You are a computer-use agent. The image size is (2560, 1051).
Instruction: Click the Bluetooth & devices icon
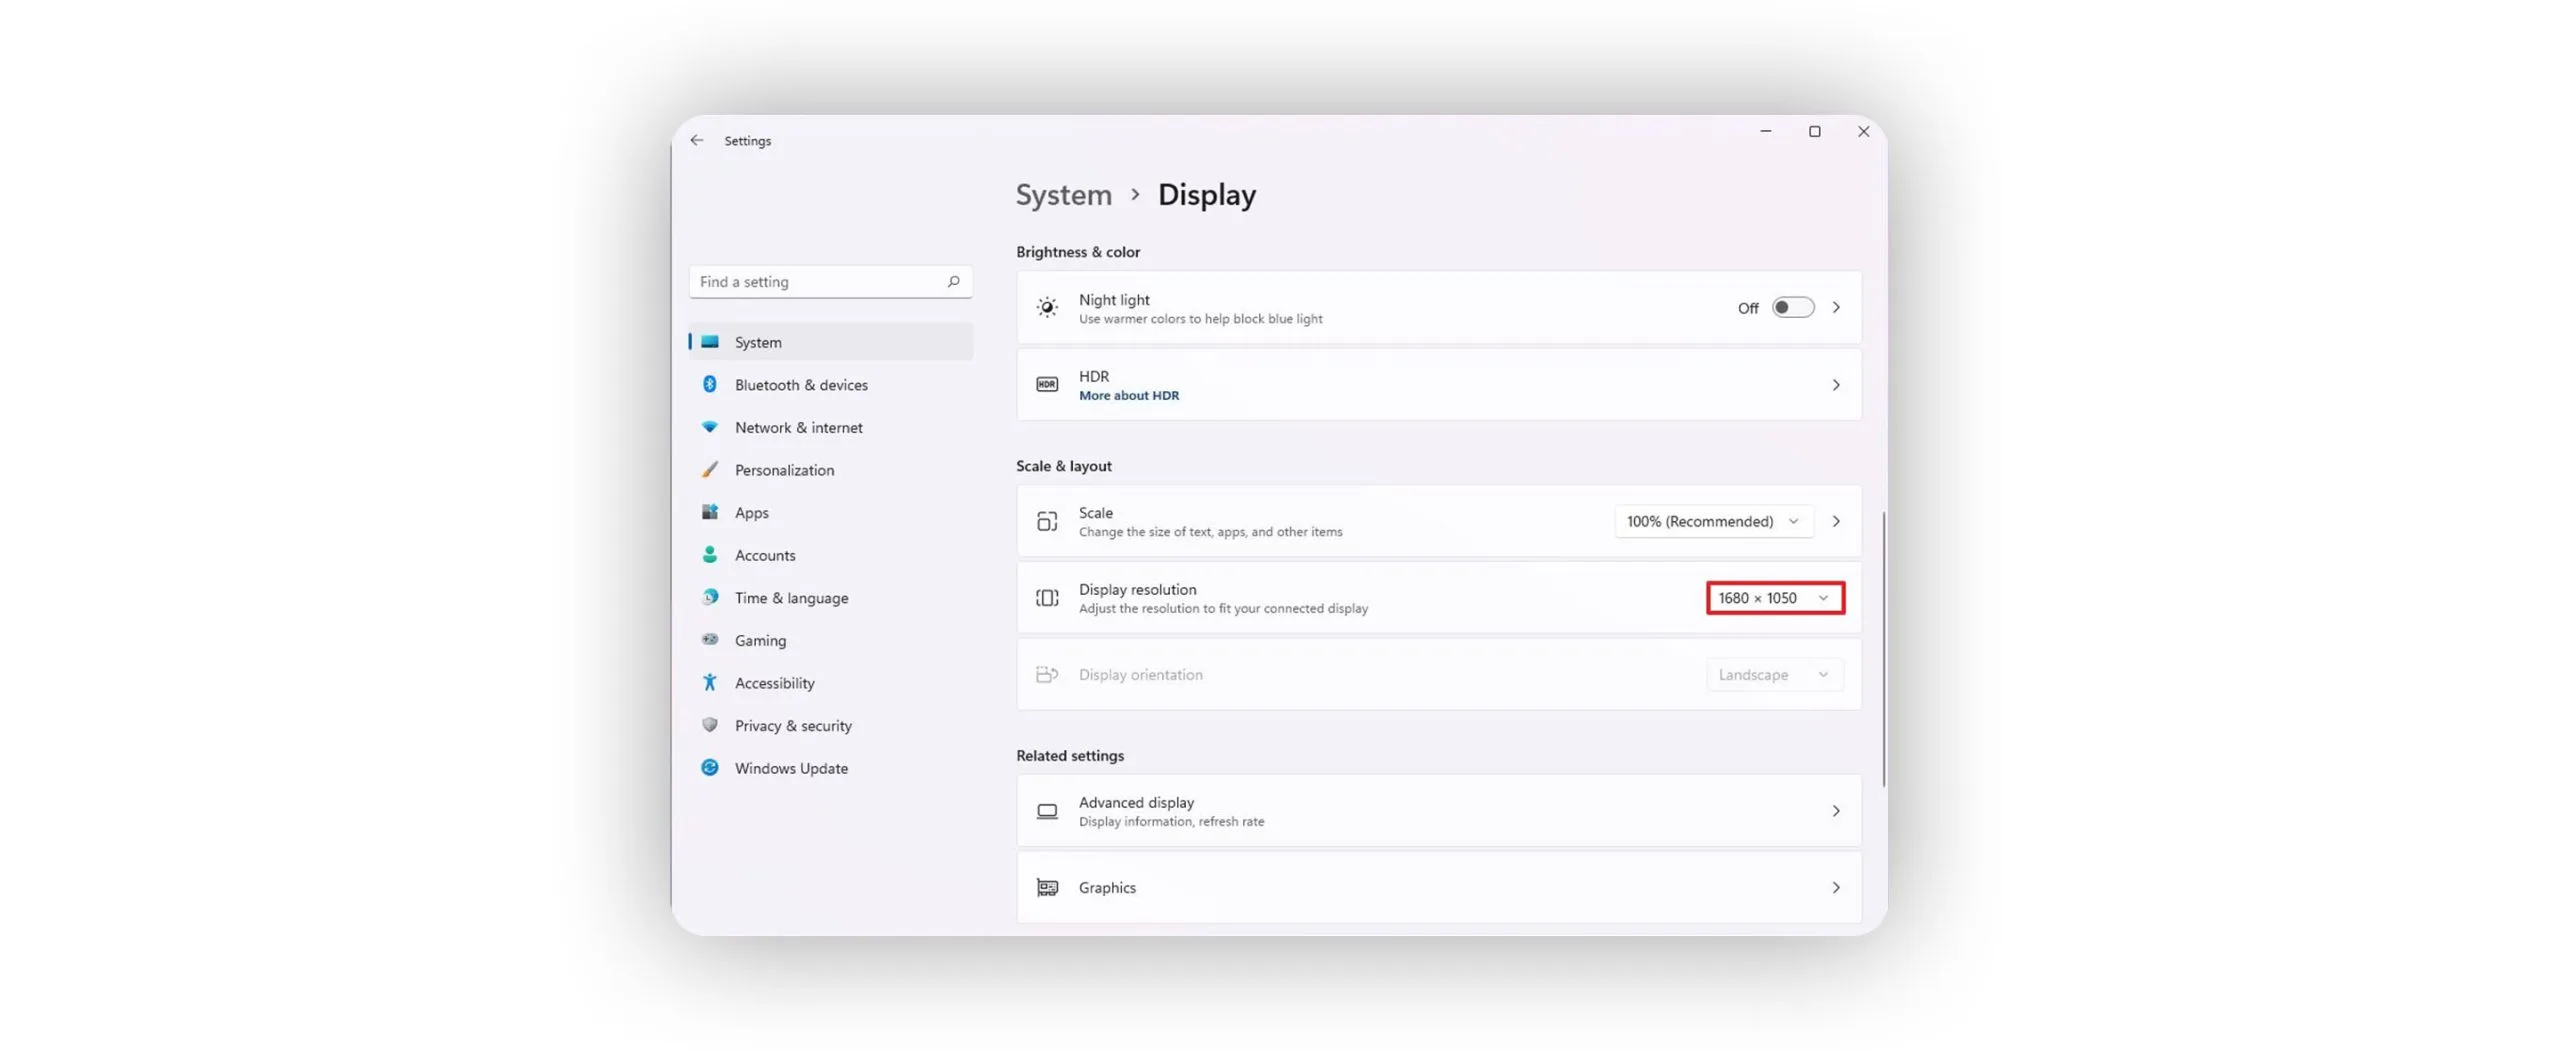(x=709, y=385)
